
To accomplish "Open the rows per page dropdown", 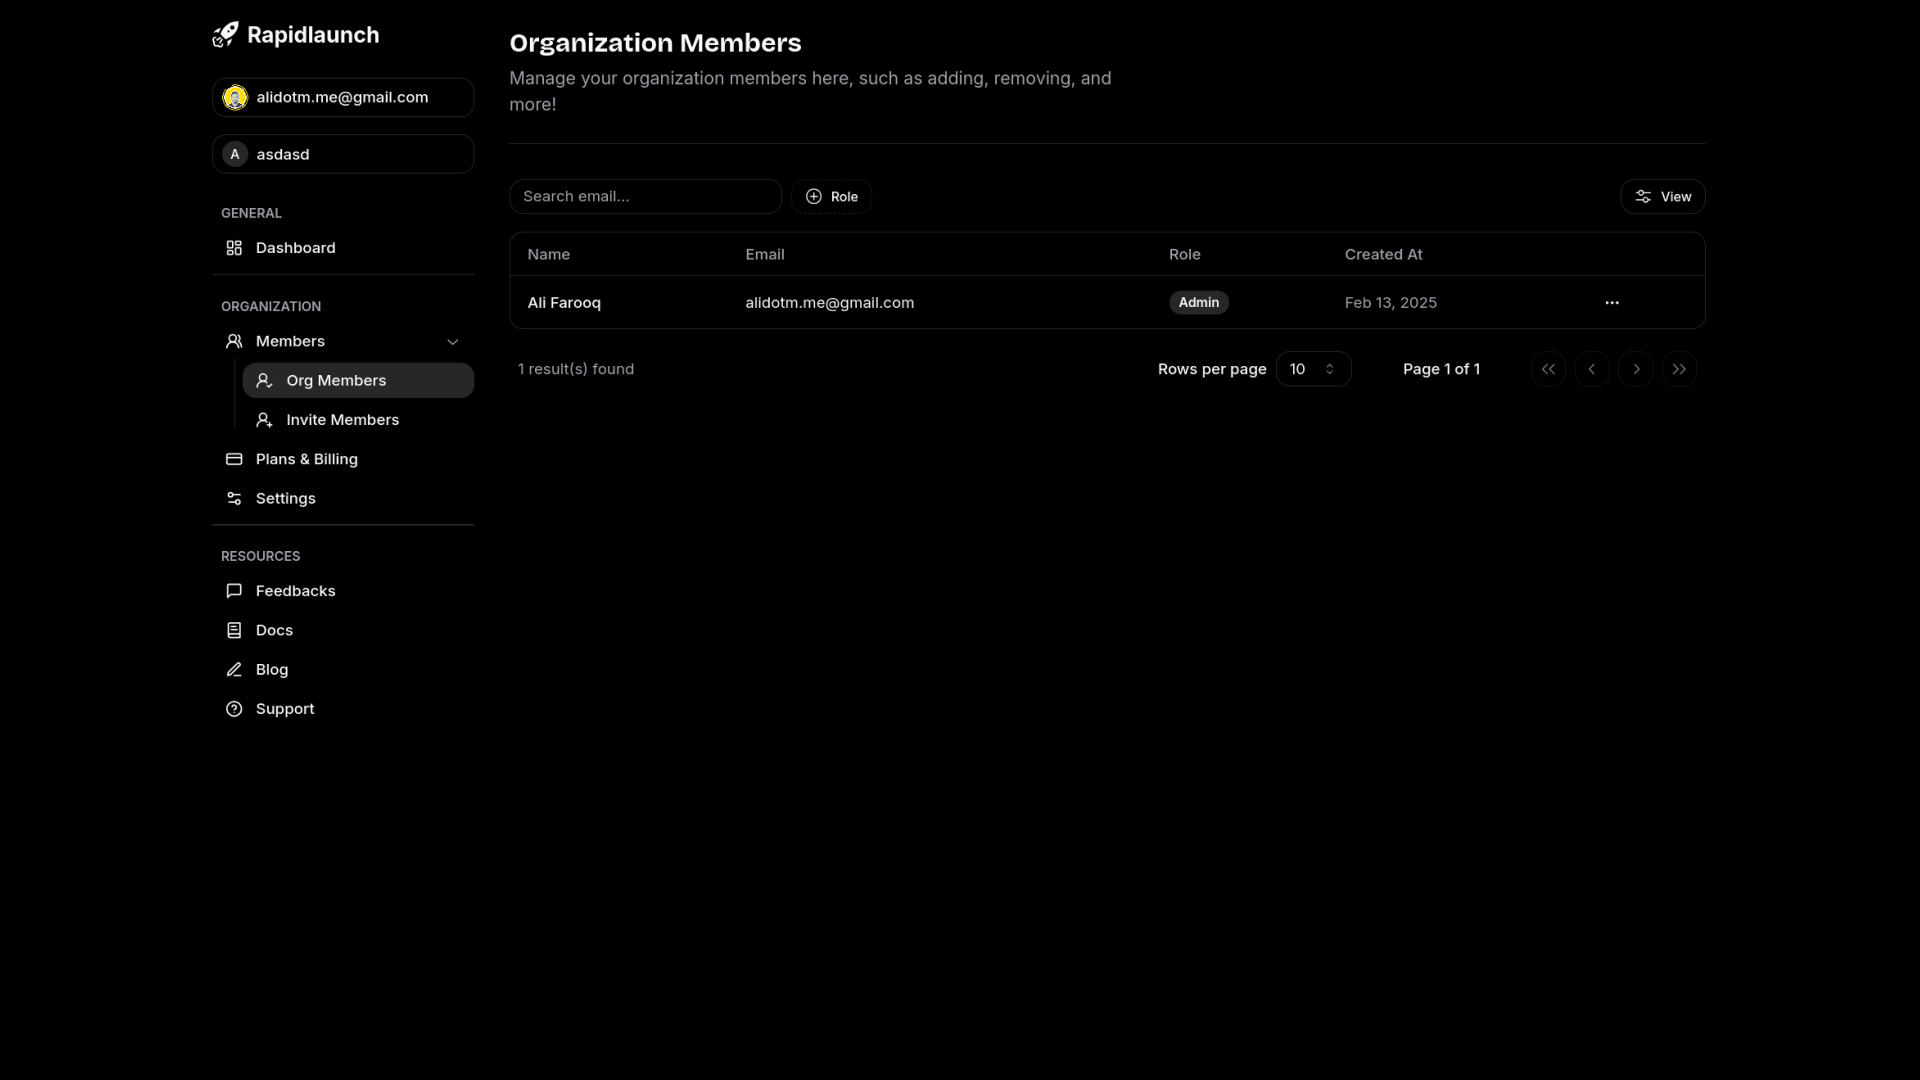I will click(1313, 369).
